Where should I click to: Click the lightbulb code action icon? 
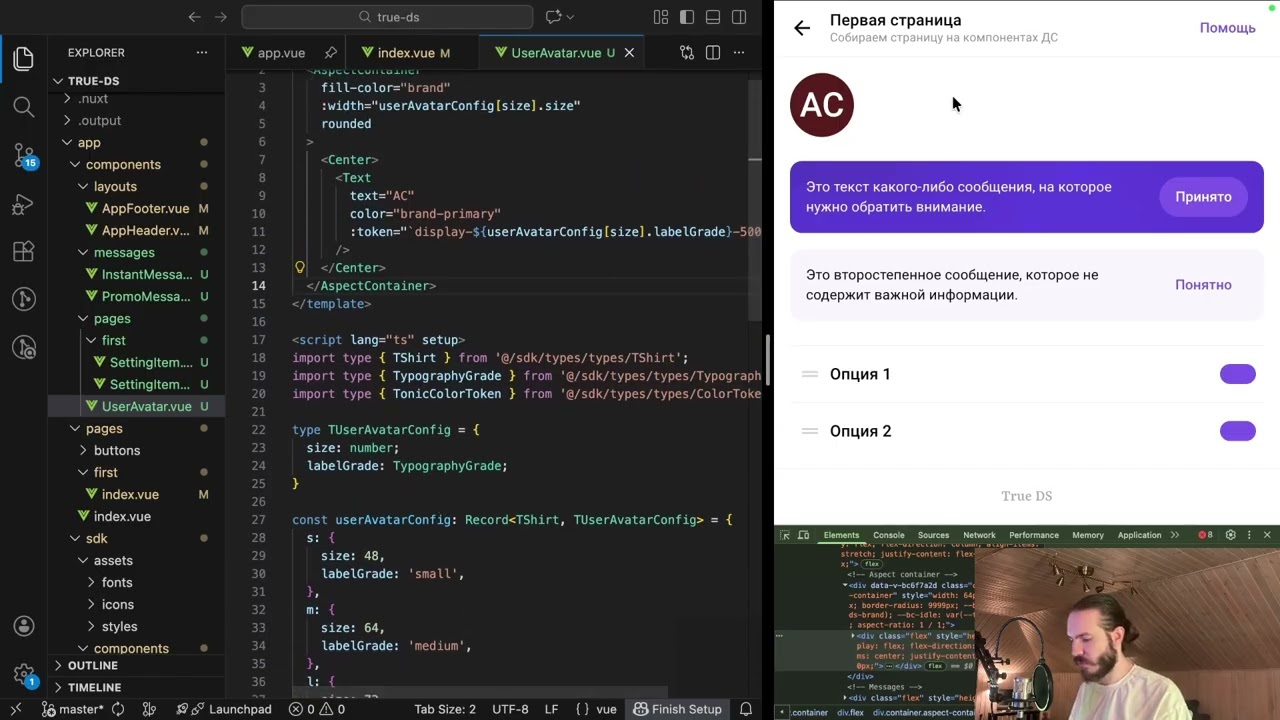click(x=299, y=267)
